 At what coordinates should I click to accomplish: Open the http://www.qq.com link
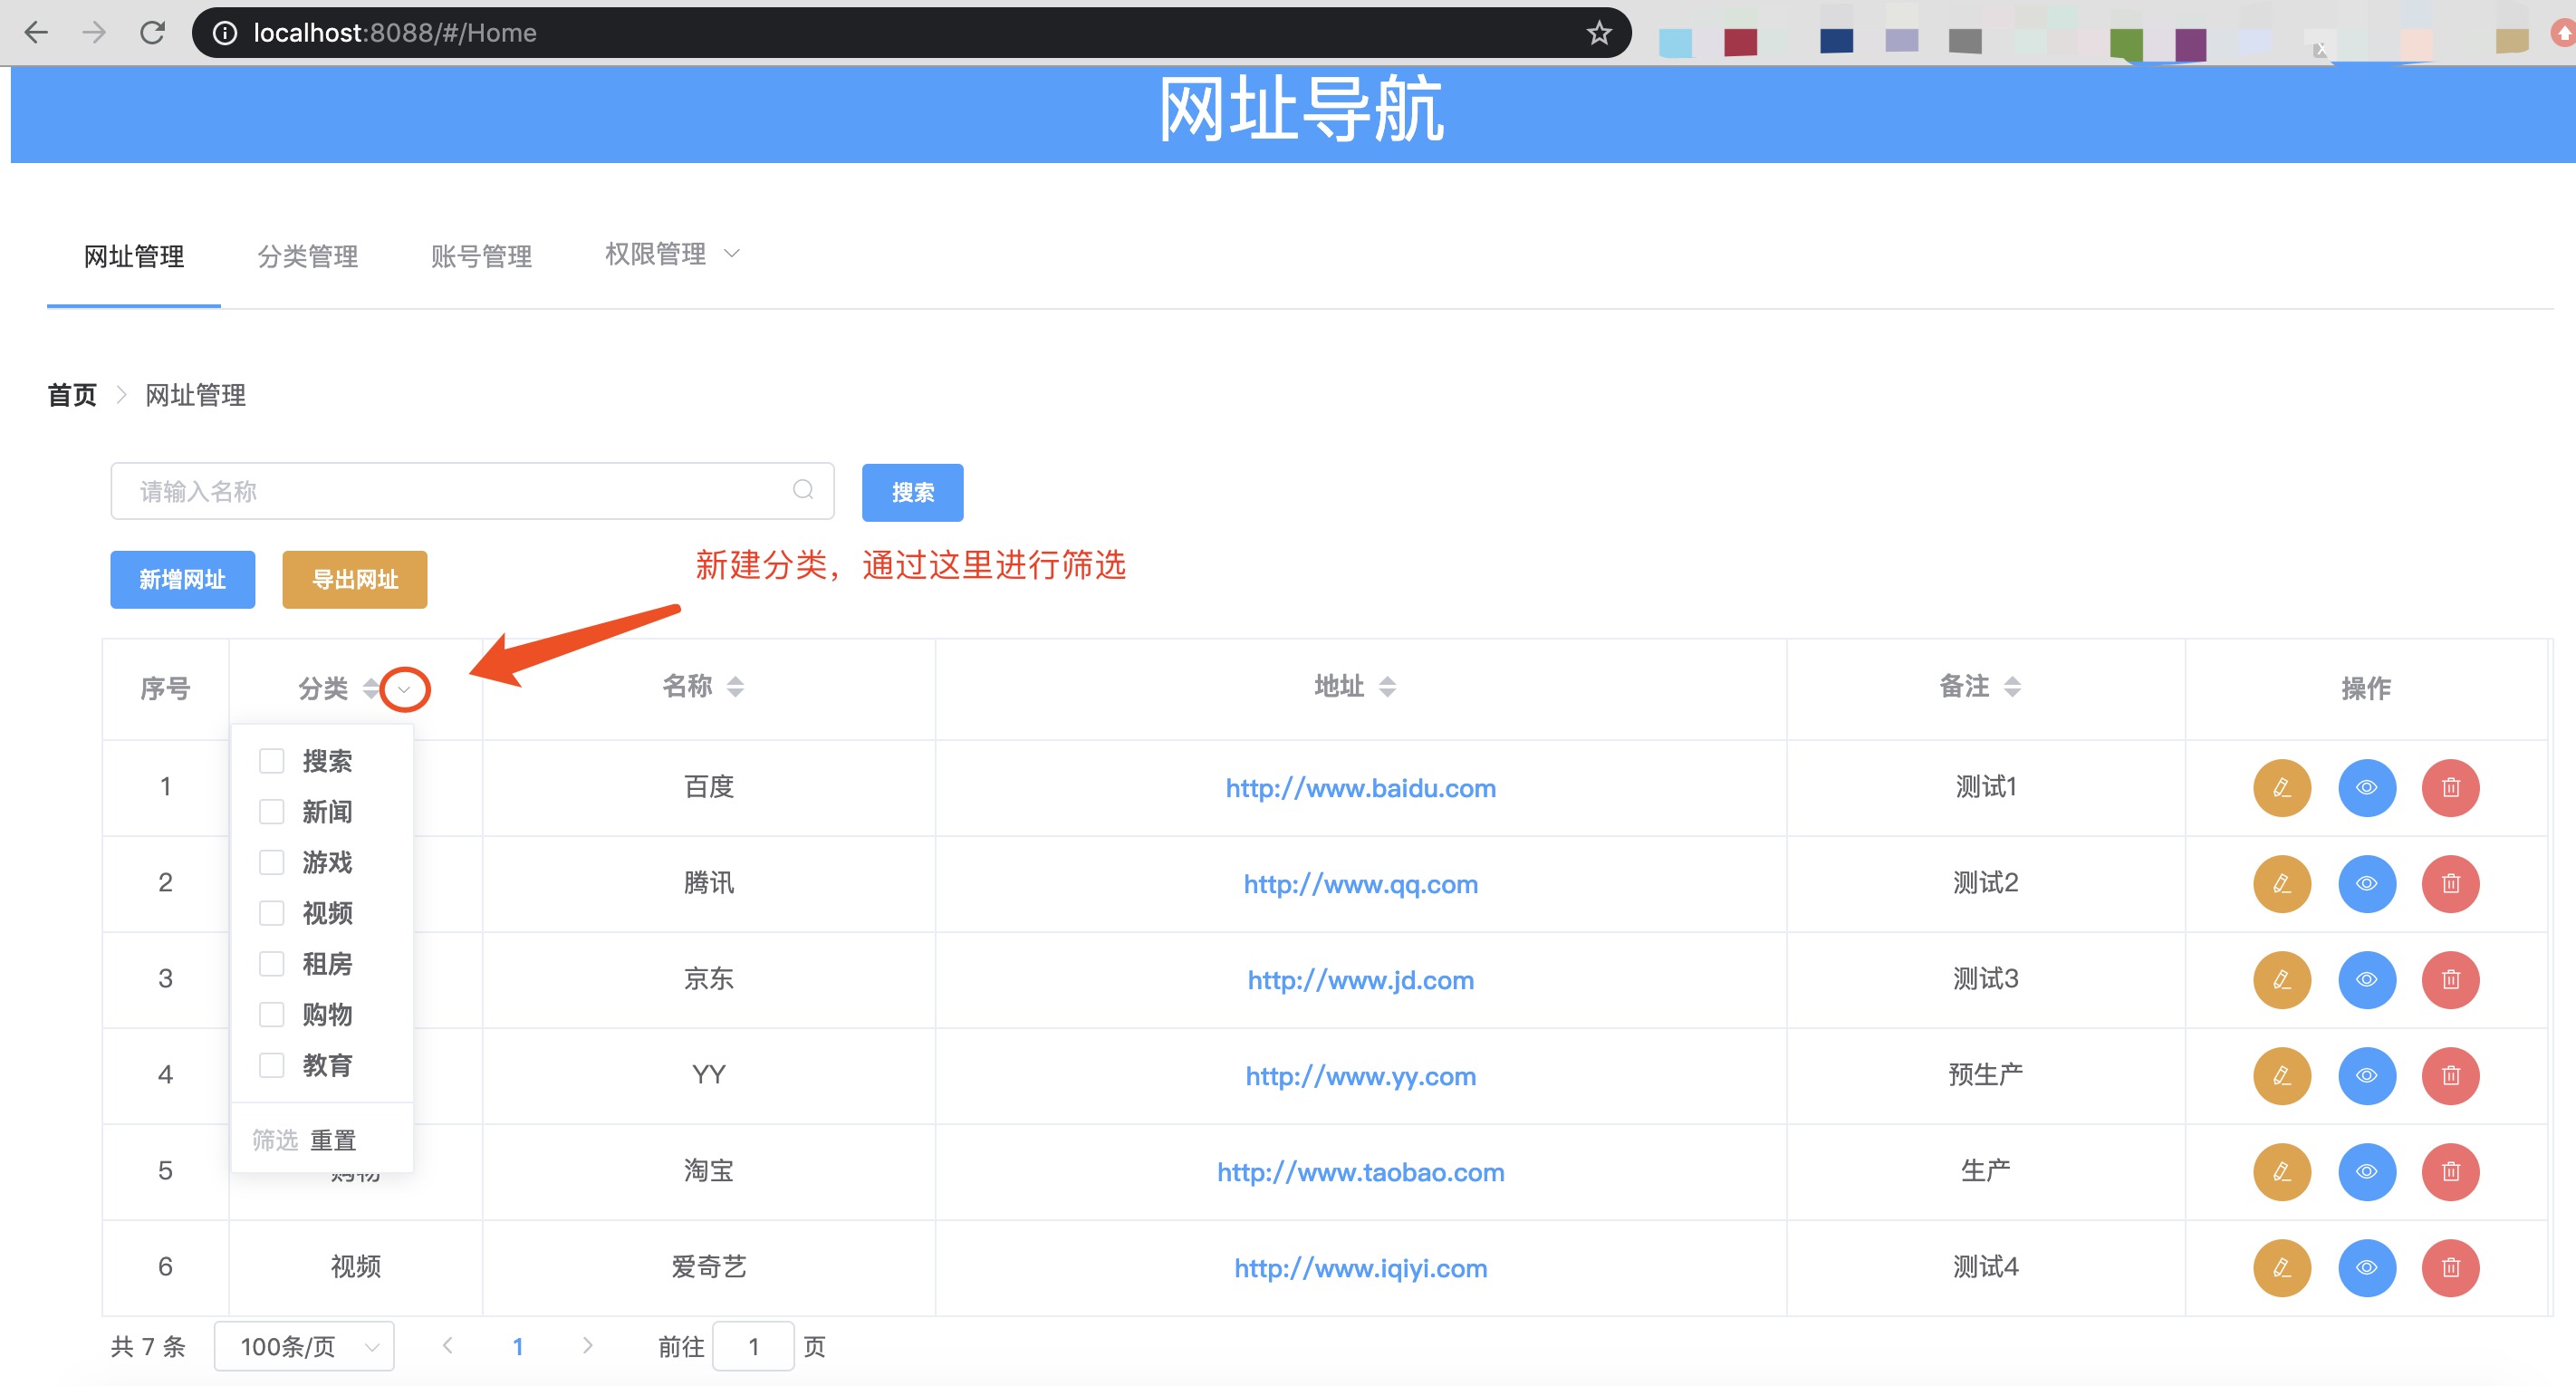point(1361,885)
